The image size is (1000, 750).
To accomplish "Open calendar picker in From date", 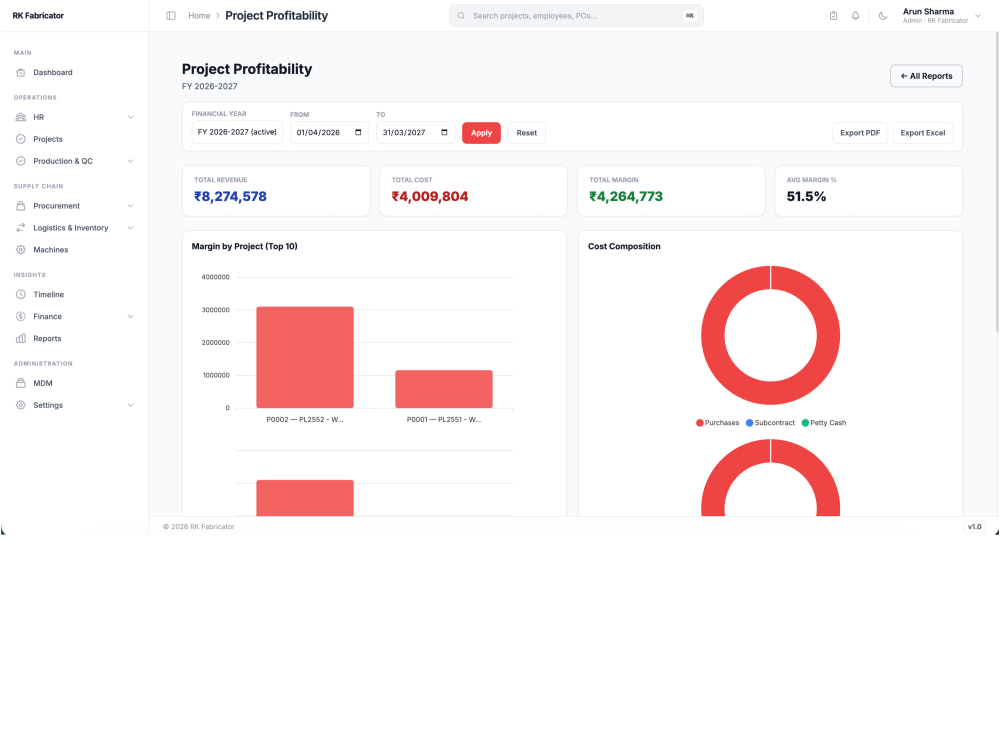I will pyautogui.click(x=358, y=133).
